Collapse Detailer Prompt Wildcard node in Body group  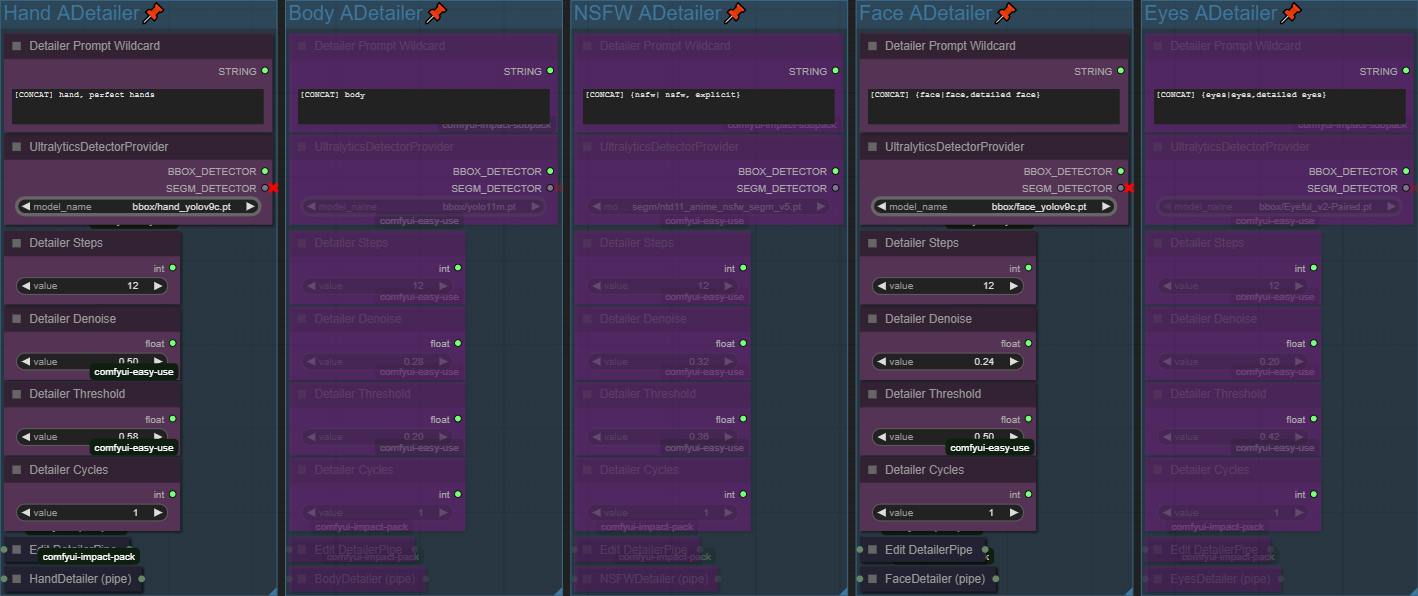pyautogui.click(x=301, y=46)
